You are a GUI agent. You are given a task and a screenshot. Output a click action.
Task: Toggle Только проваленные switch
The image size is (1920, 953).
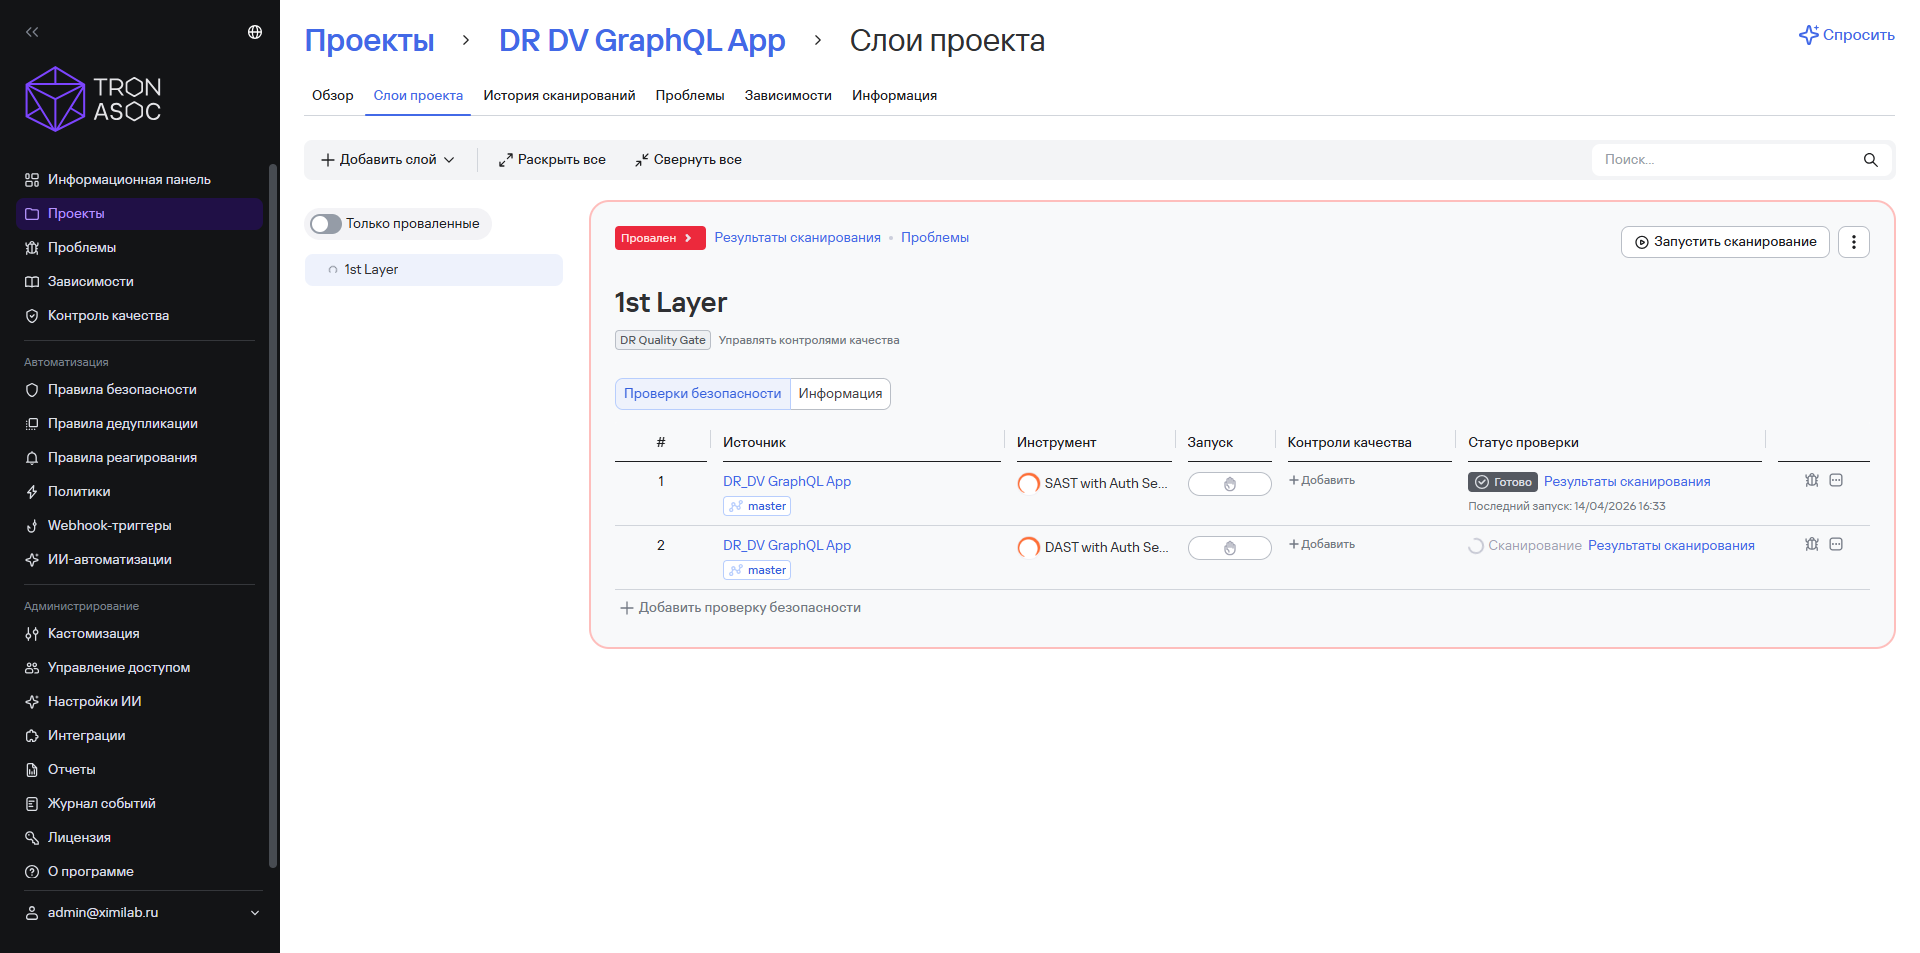[x=326, y=224]
